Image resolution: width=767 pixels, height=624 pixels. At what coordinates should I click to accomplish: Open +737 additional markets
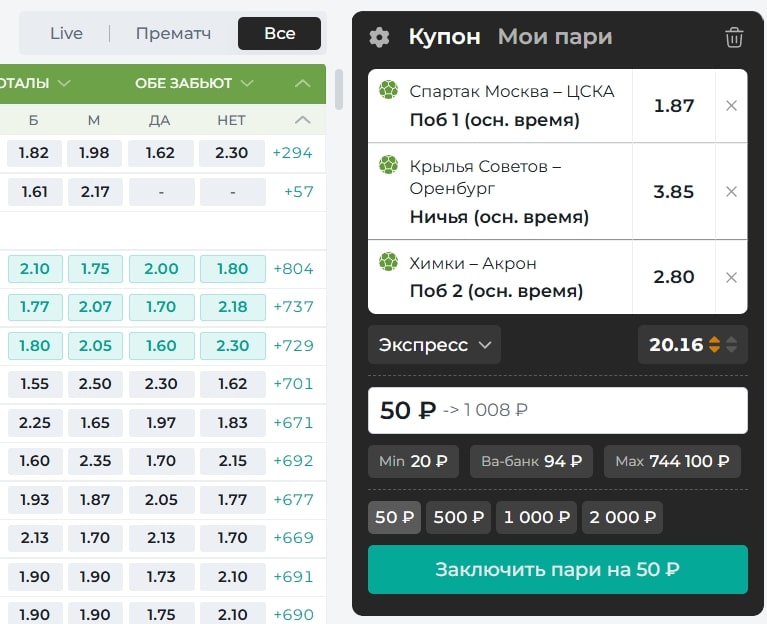tap(293, 307)
